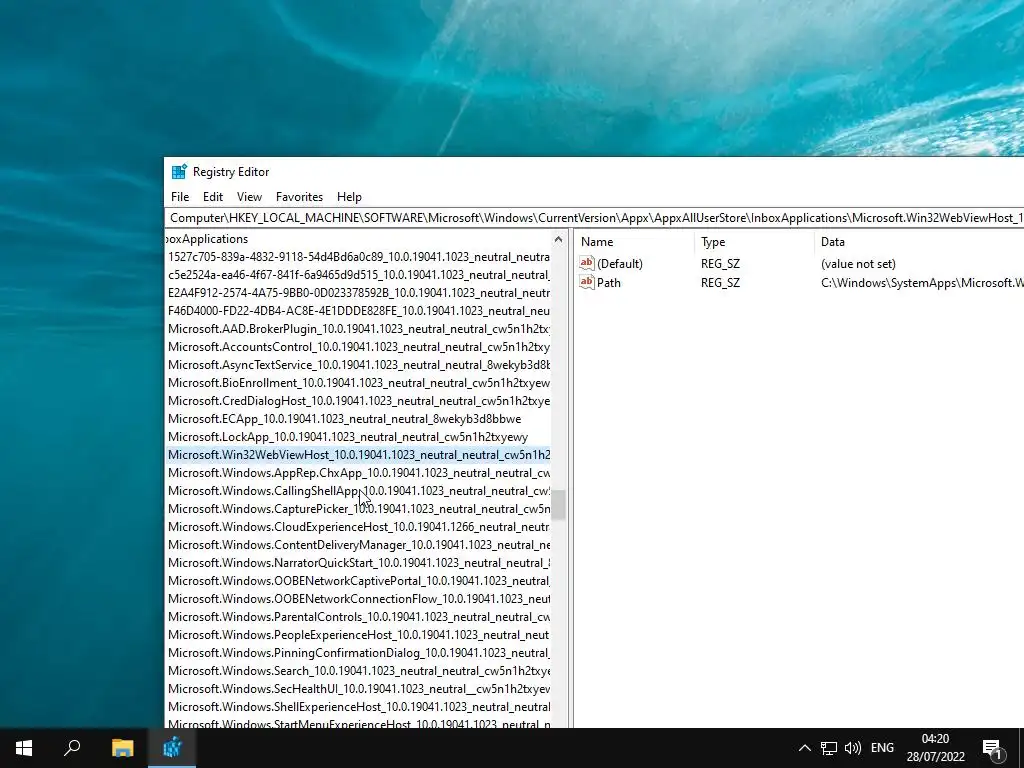The height and width of the screenshot is (768, 1024).
Task: Select the 1527c705-839a-4832 key
Action: [359, 257]
